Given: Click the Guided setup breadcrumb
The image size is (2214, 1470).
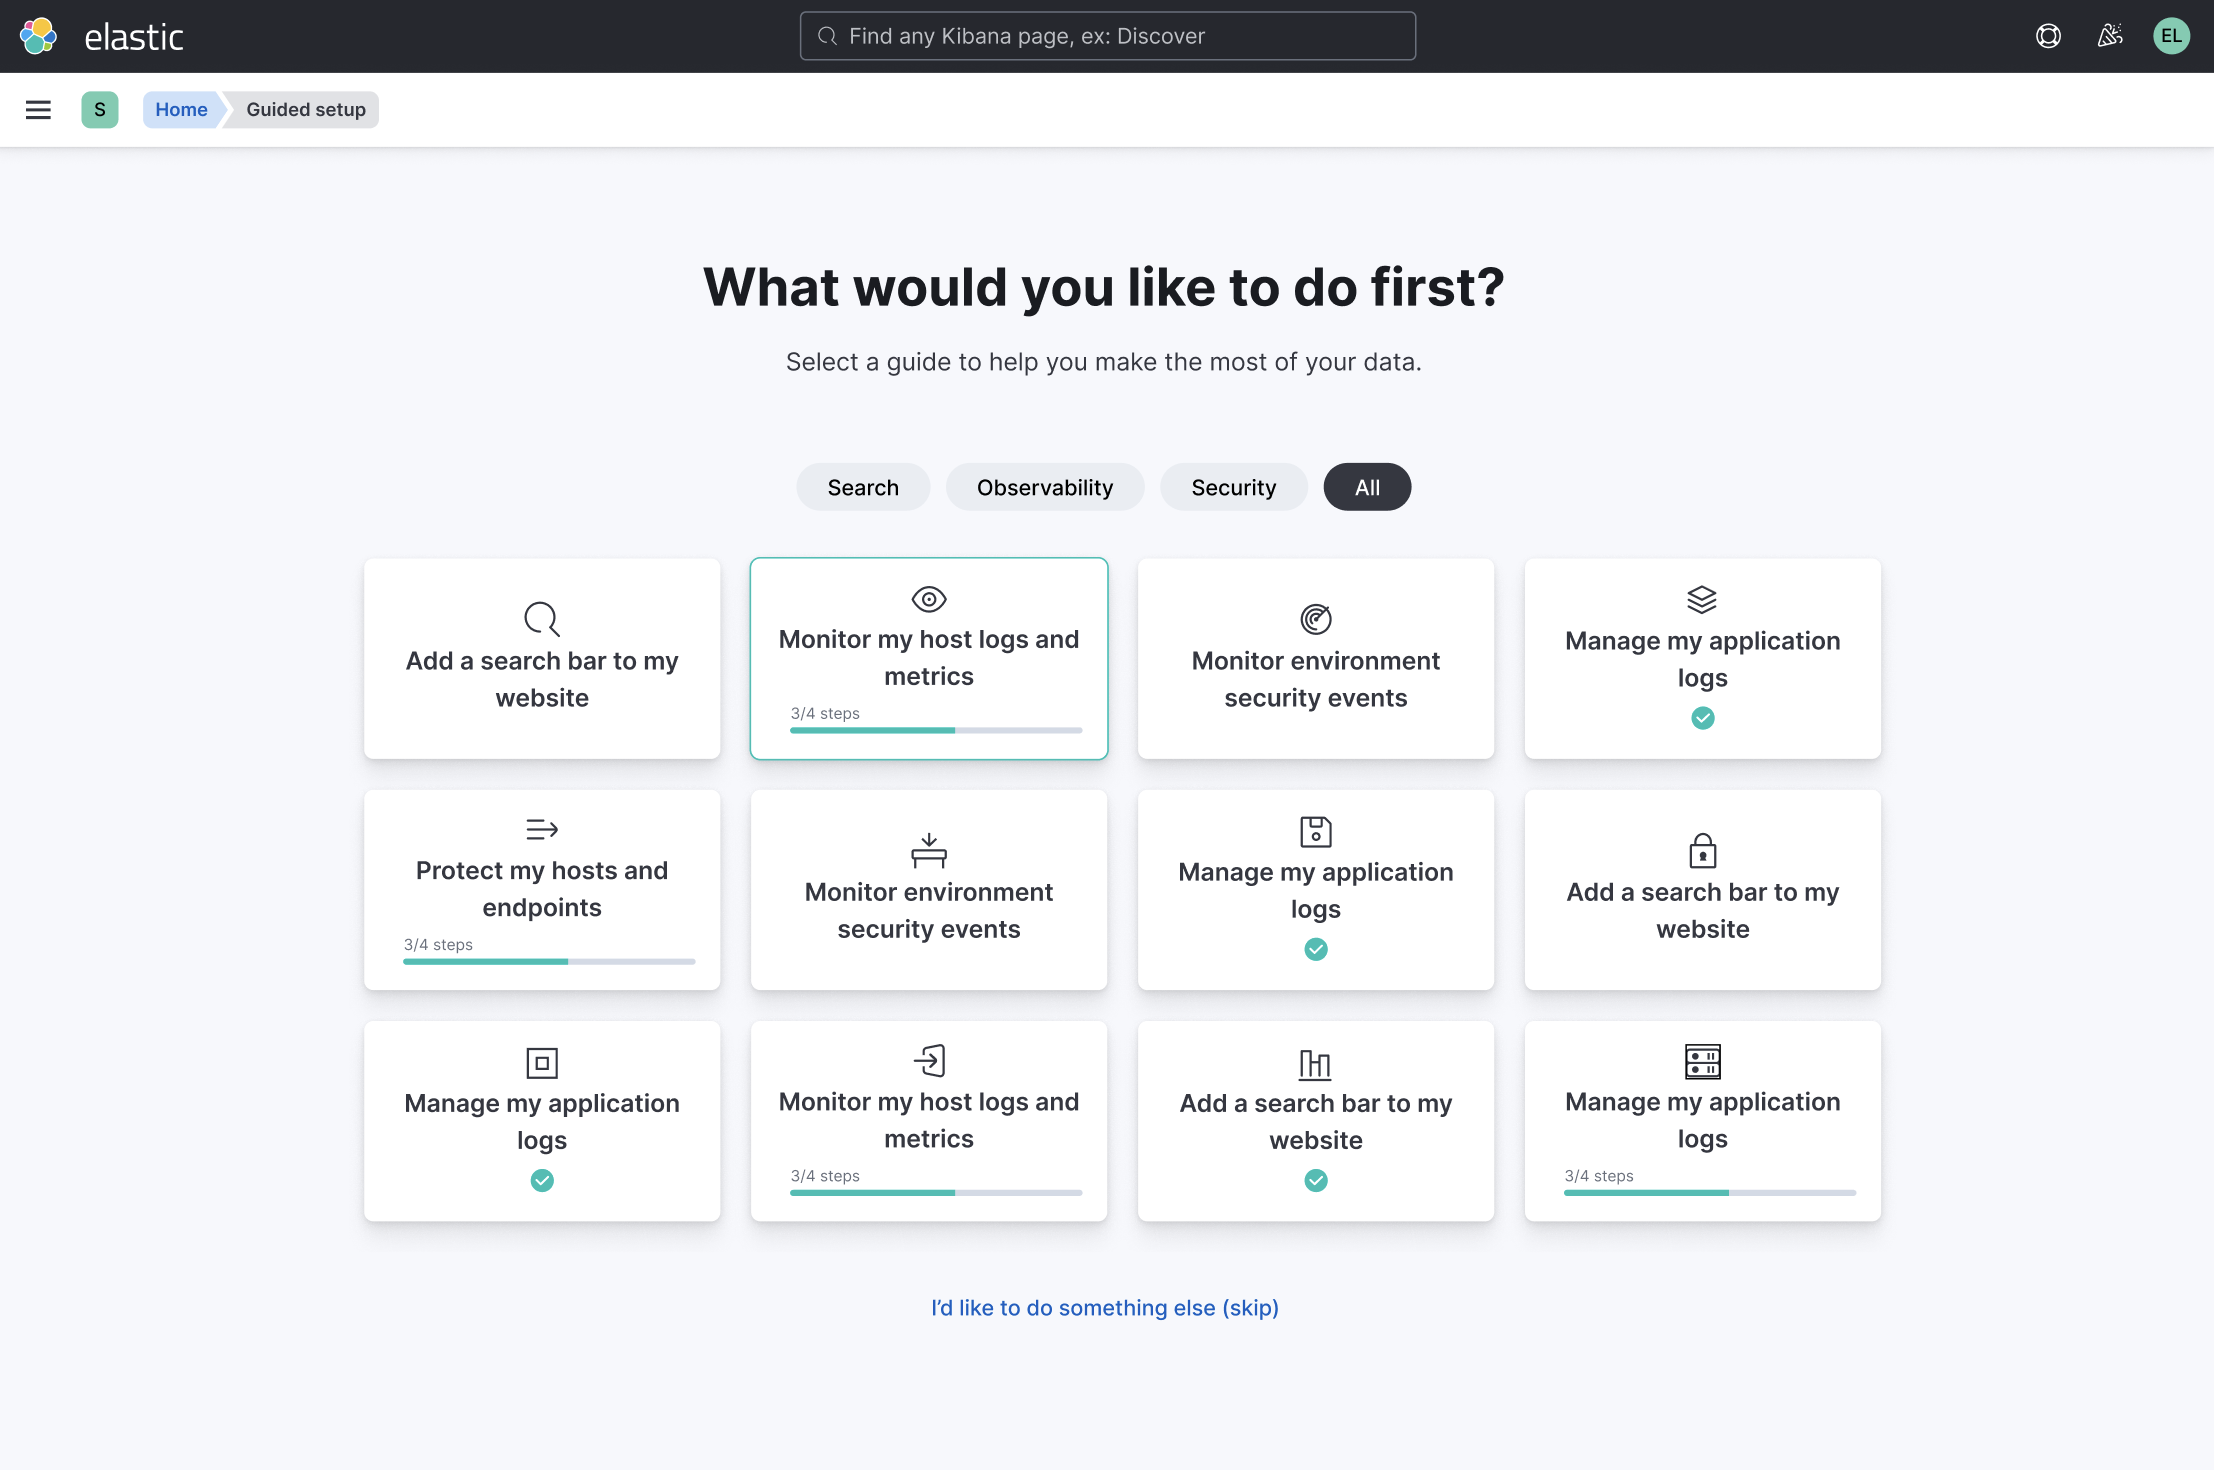Looking at the screenshot, I should point(306,110).
